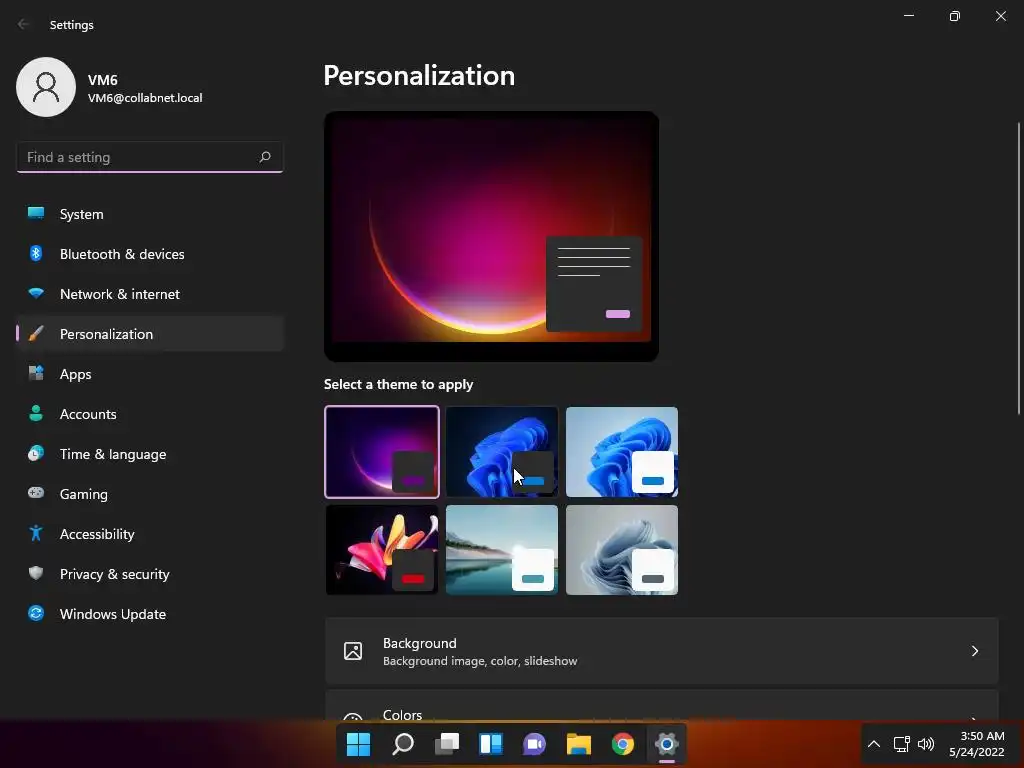Click the back arrow next to Settings
The height and width of the screenshot is (768, 1024).
pyautogui.click(x=24, y=24)
